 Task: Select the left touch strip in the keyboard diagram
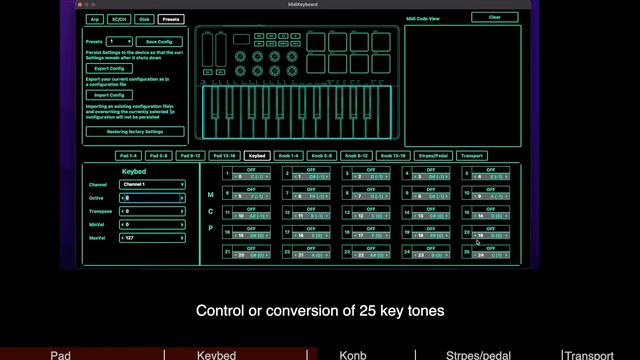click(x=207, y=49)
